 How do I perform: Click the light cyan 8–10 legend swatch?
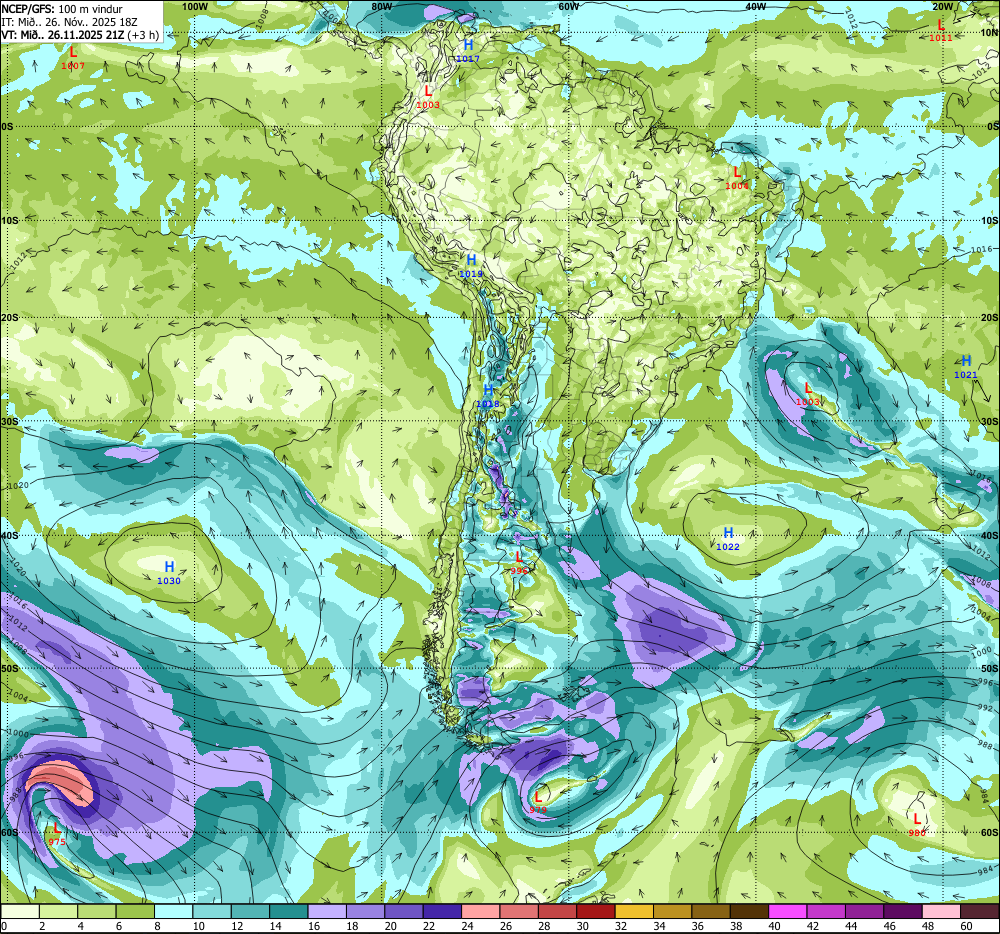[x=173, y=911]
